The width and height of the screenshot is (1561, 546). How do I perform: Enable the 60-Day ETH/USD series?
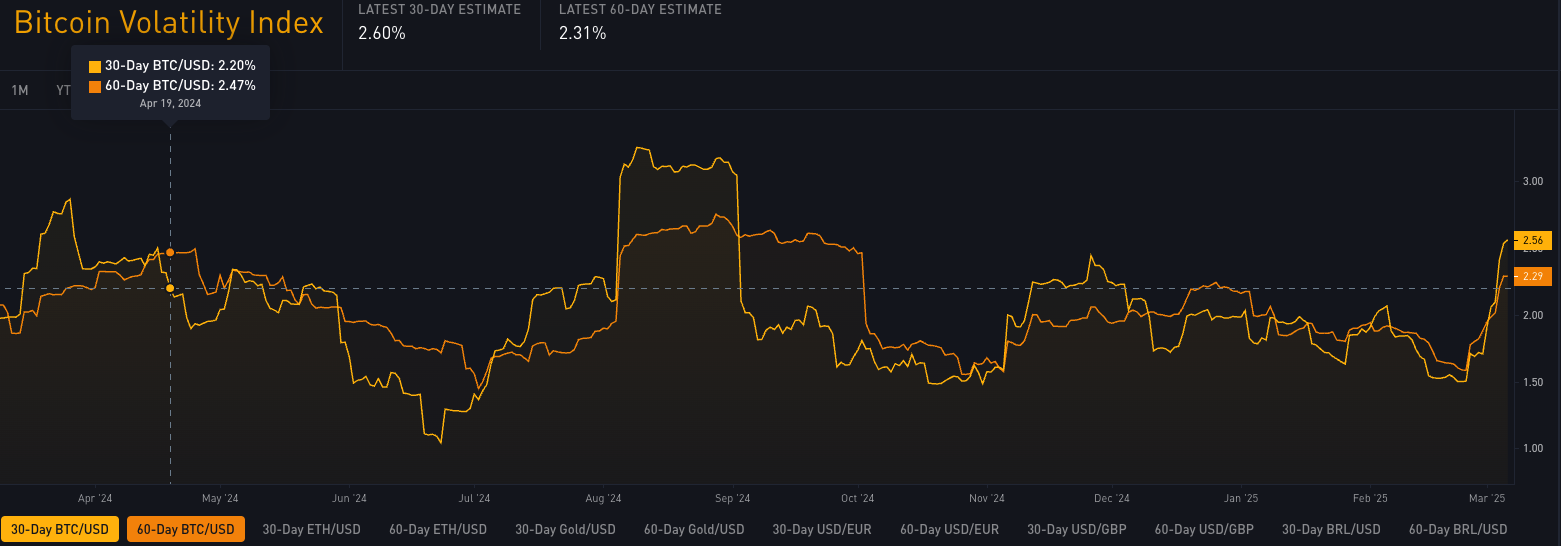click(x=438, y=529)
